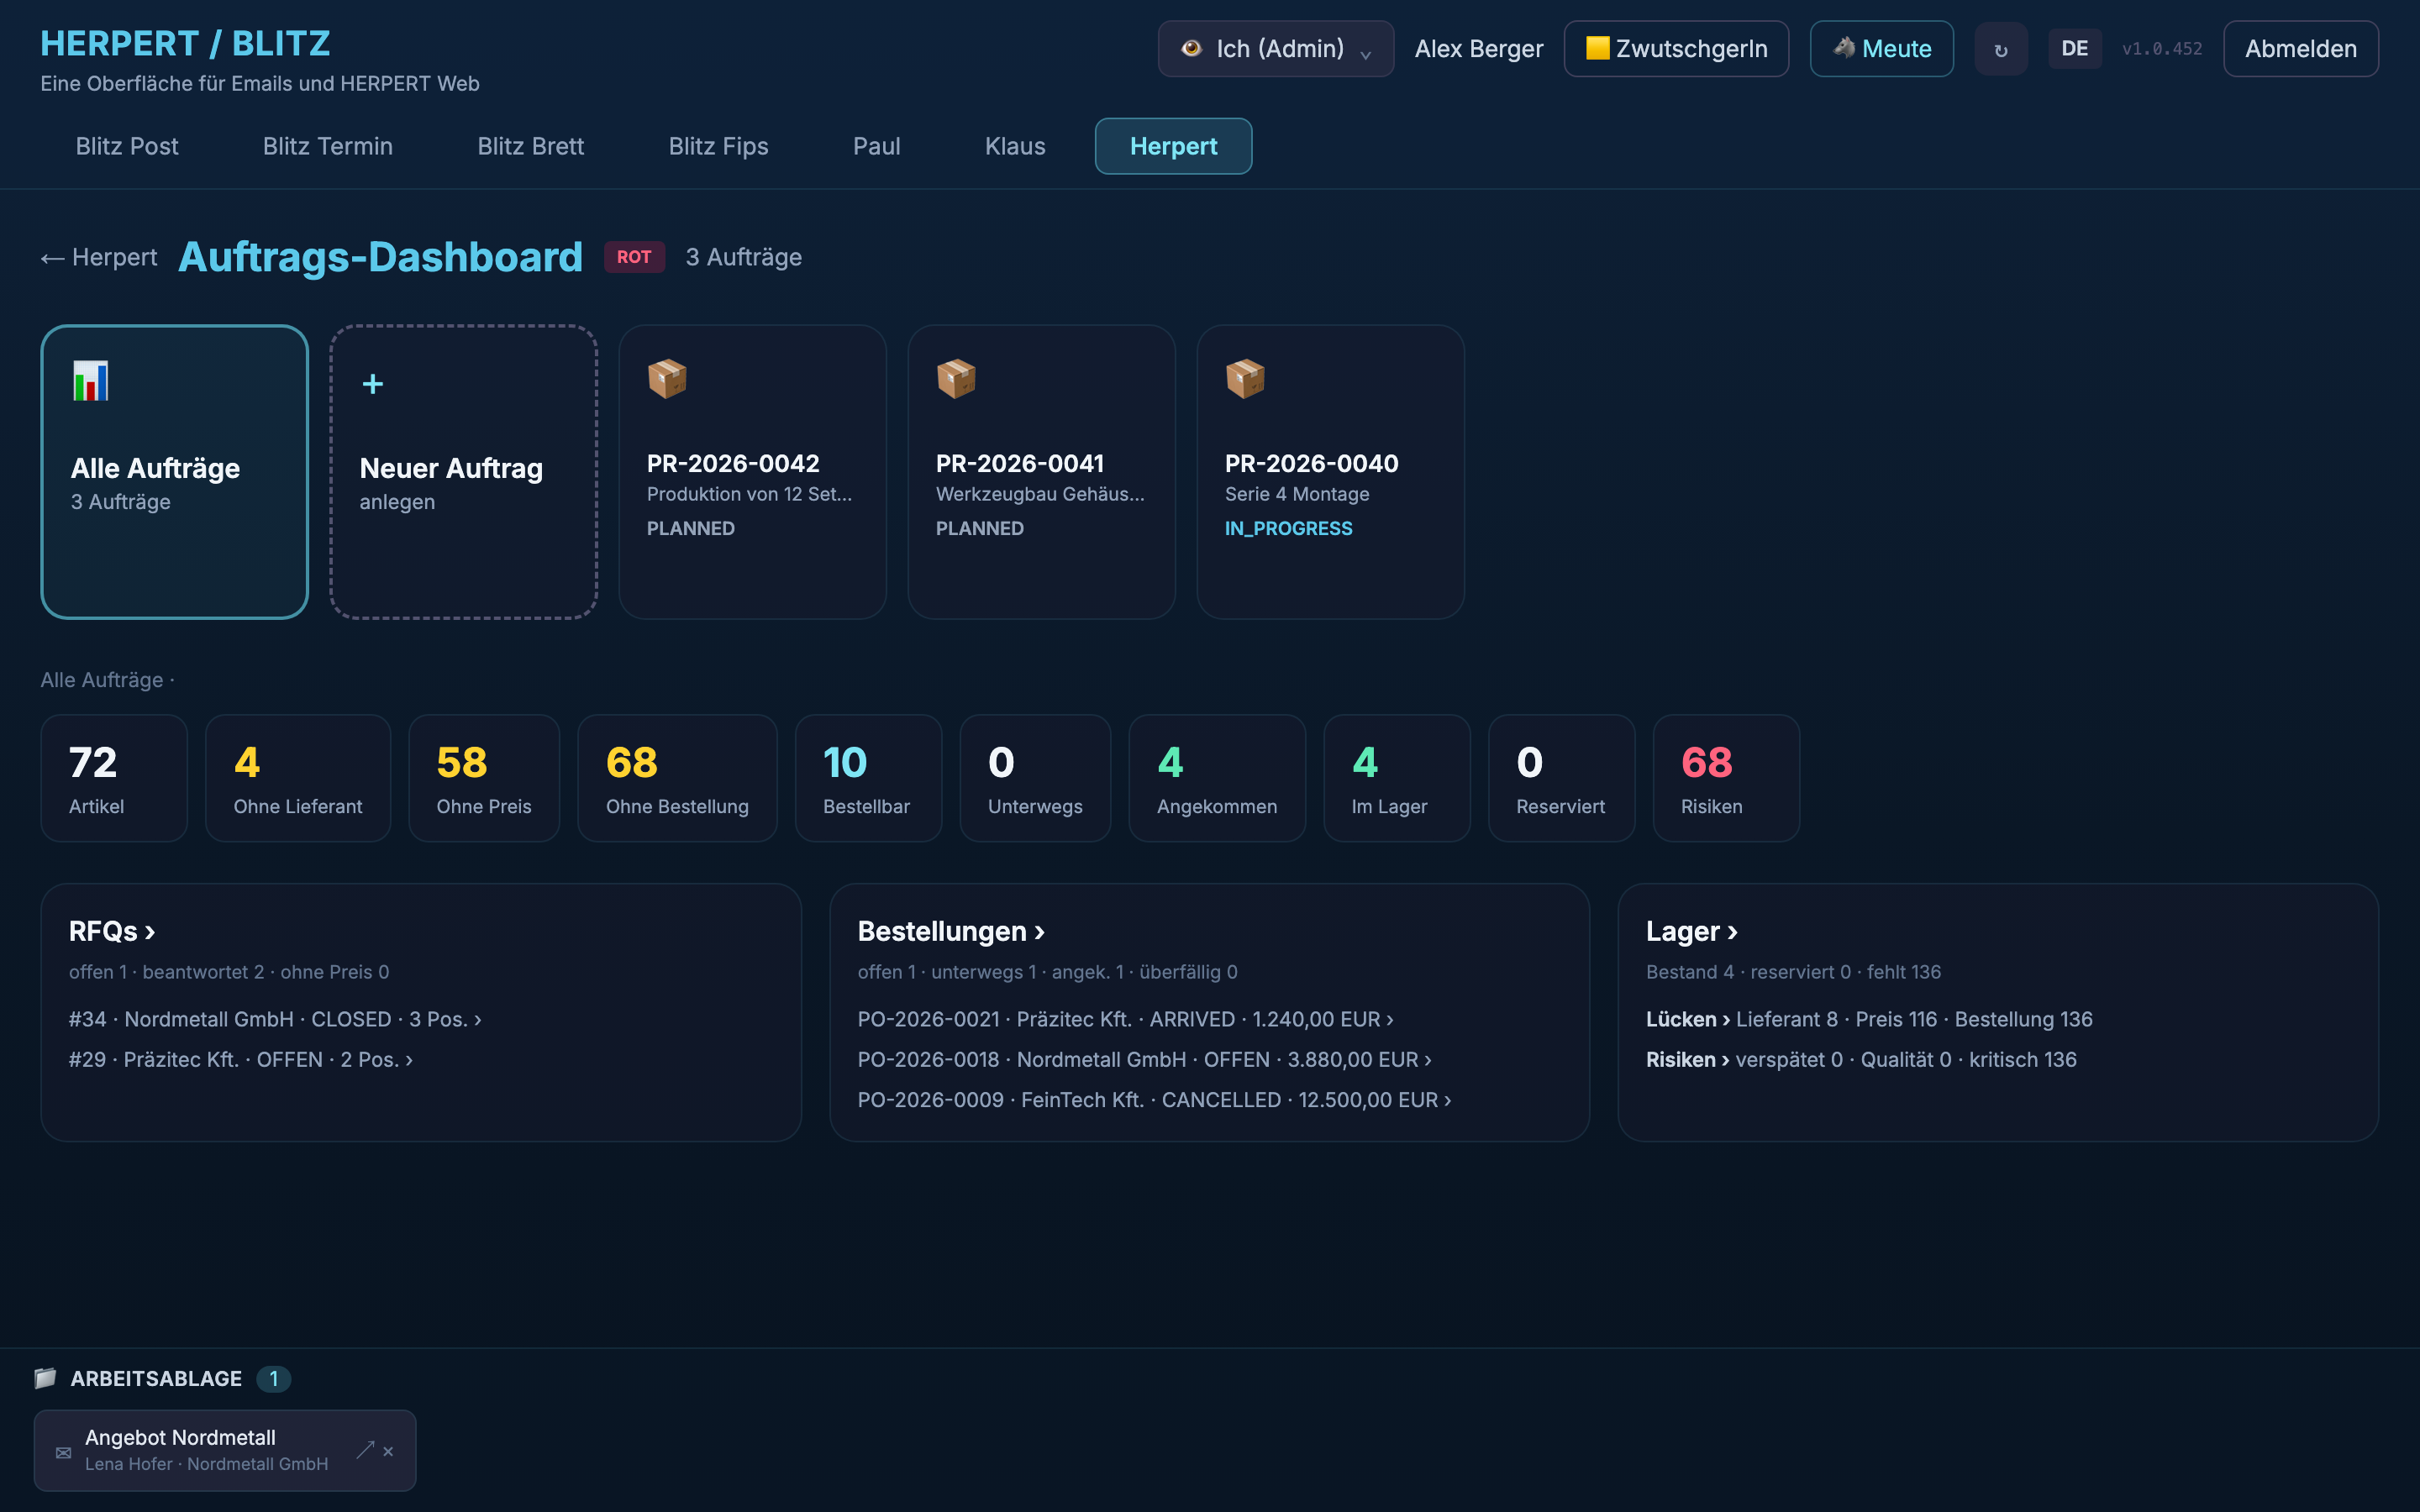
Task: Expand the Bestellungen section
Action: click(951, 931)
